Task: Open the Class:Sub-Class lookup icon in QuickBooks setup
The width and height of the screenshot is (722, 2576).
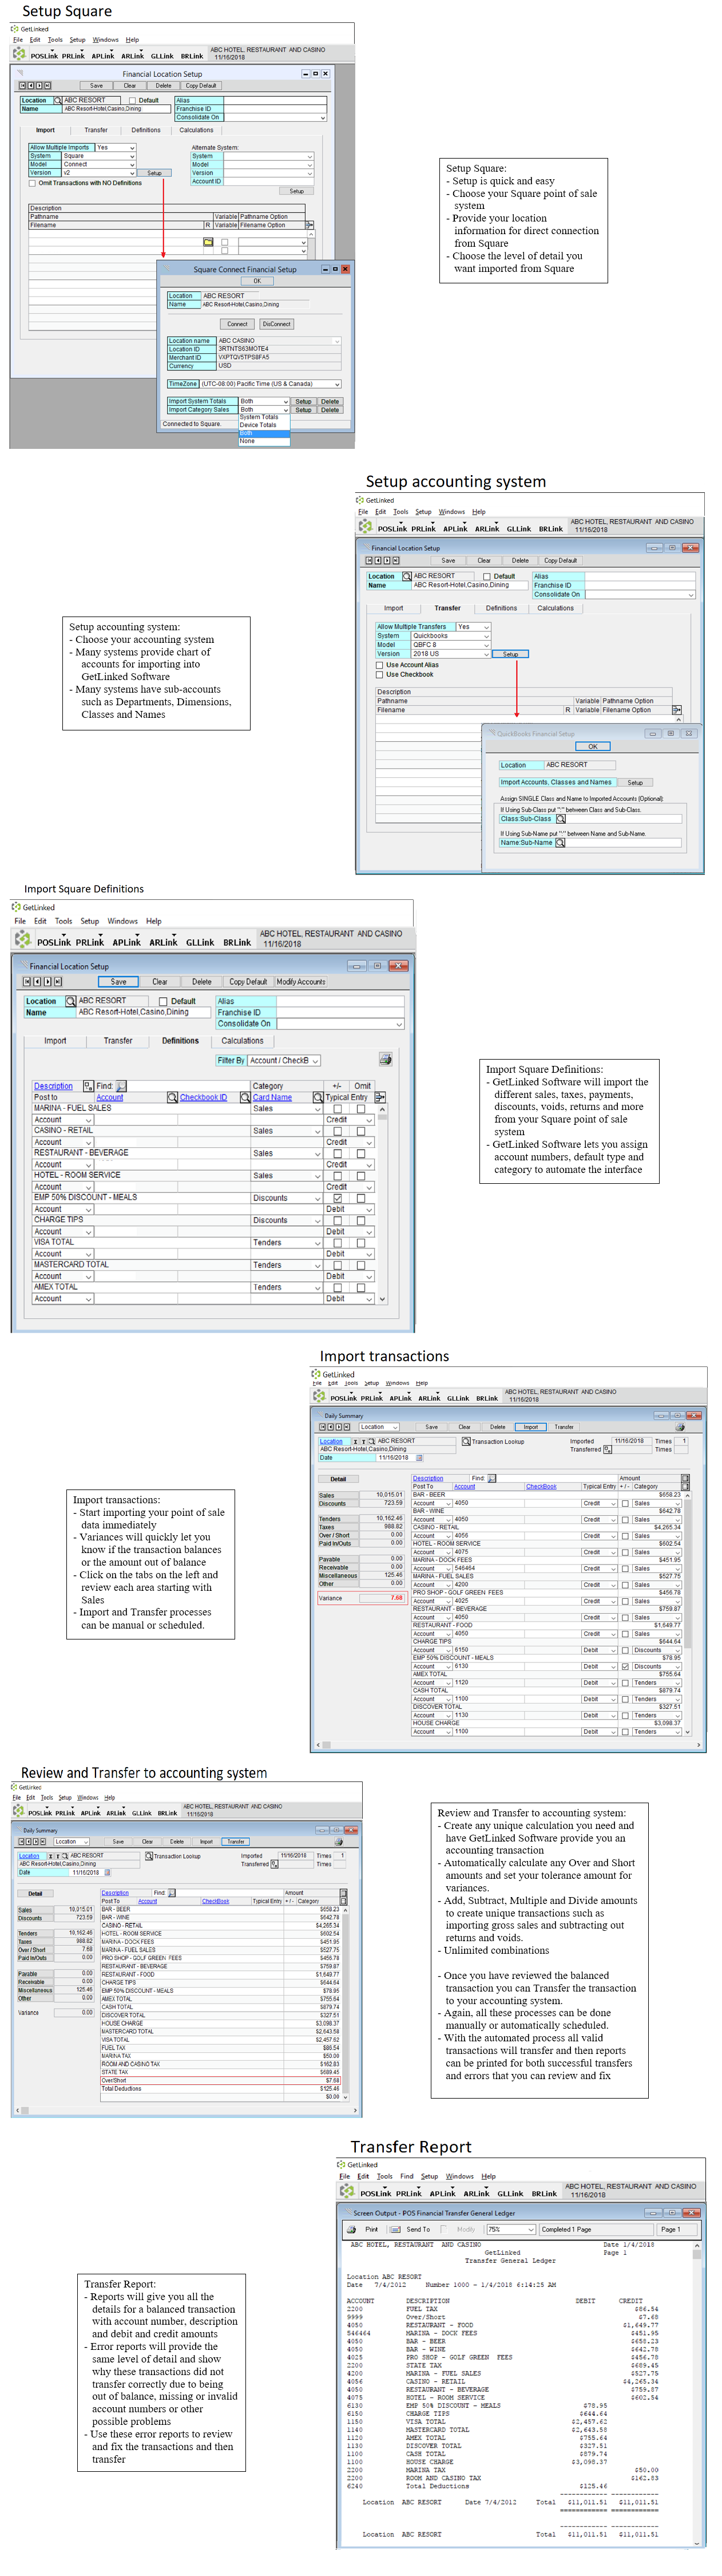Action: (x=561, y=819)
